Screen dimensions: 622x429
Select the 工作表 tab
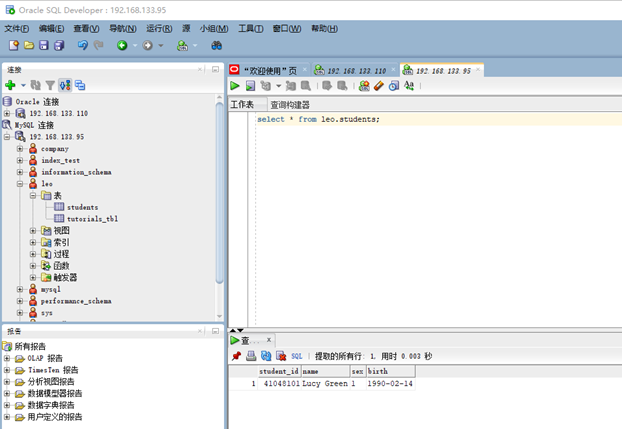tap(242, 105)
